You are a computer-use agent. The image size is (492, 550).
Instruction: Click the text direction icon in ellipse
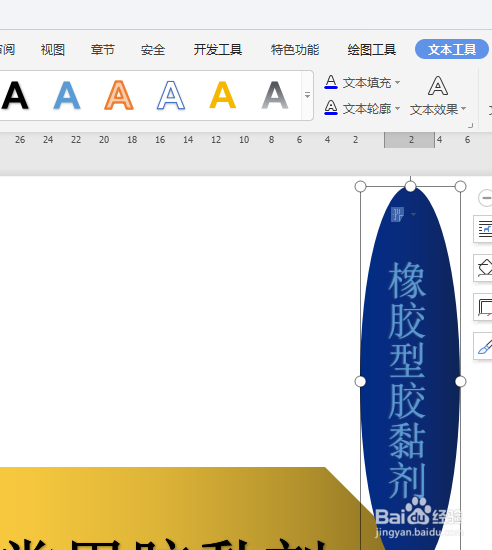coord(397,214)
